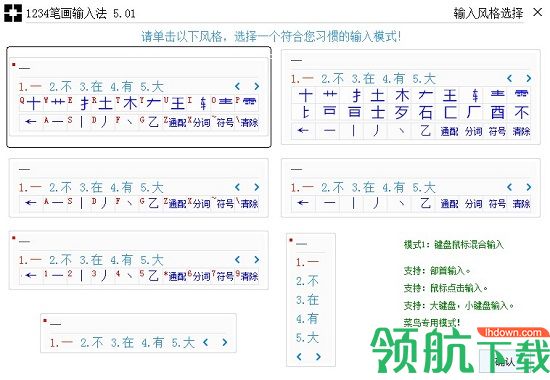Screen dimensions: 550x380
Task: Click next-page arrow in number-key style panel
Action: [256, 260]
